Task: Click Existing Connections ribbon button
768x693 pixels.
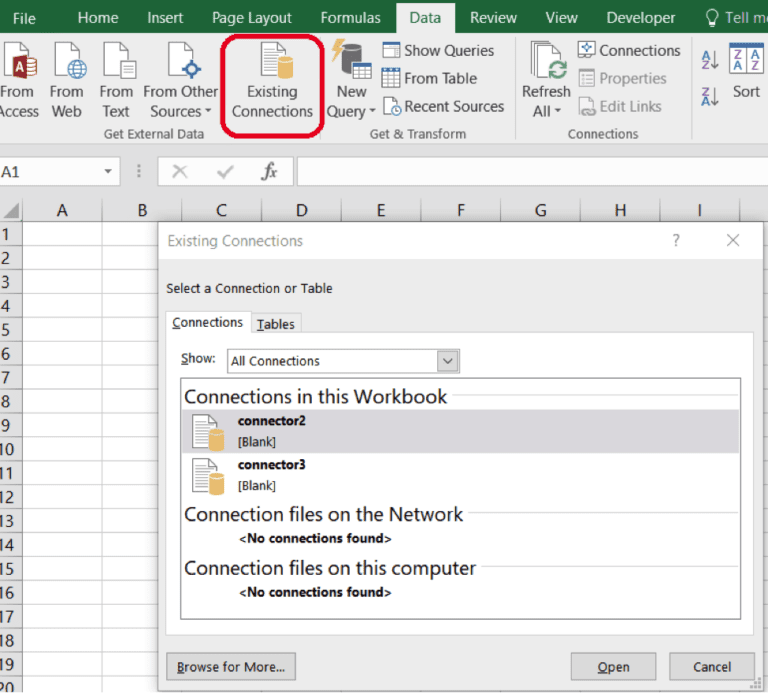Action: click(272, 81)
